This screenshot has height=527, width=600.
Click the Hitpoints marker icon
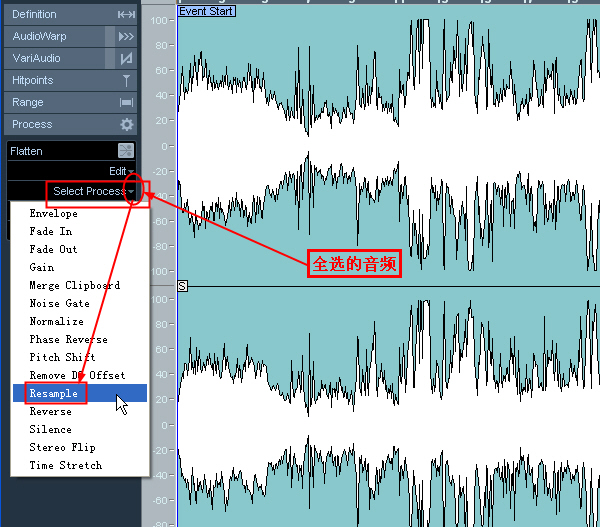click(x=126, y=80)
